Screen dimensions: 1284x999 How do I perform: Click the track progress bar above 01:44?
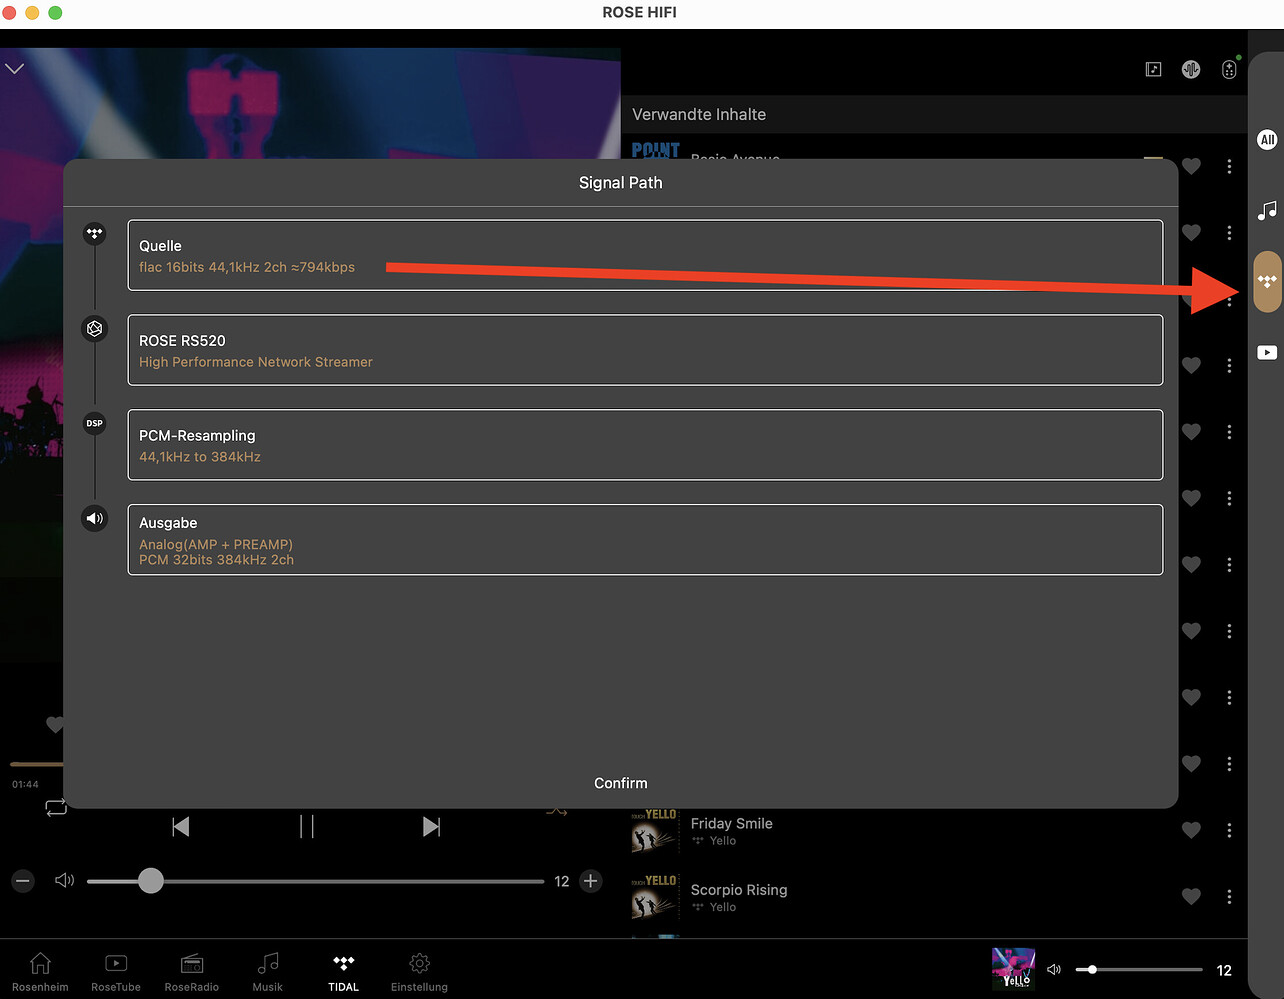[36, 765]
